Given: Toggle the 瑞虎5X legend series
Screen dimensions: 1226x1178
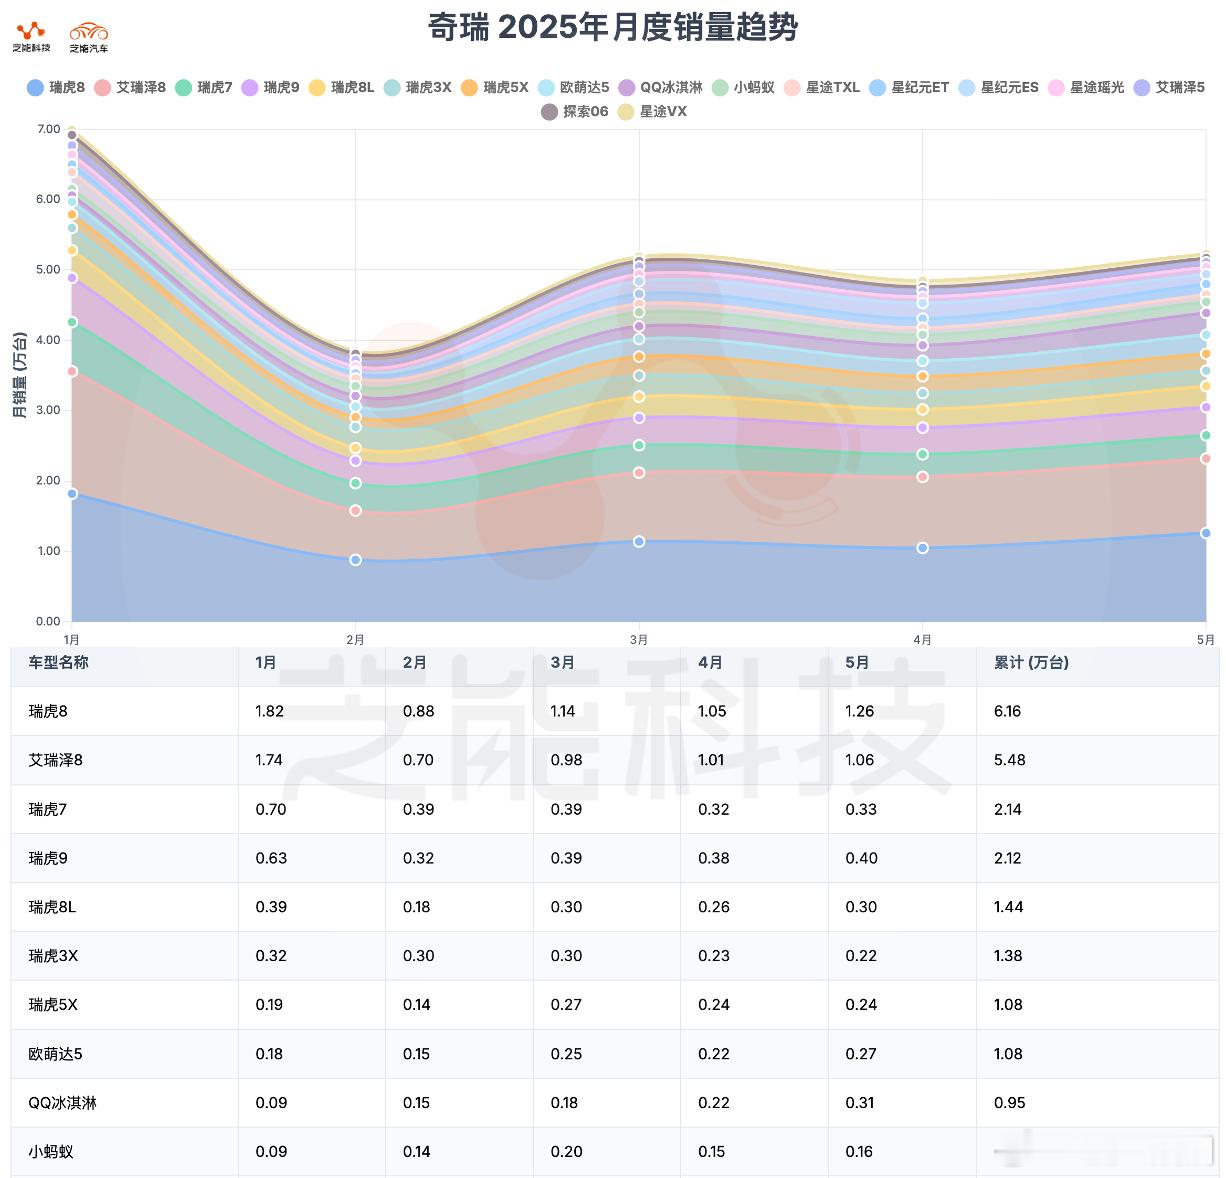Looking at the screenshot, I should pos(495,88).
